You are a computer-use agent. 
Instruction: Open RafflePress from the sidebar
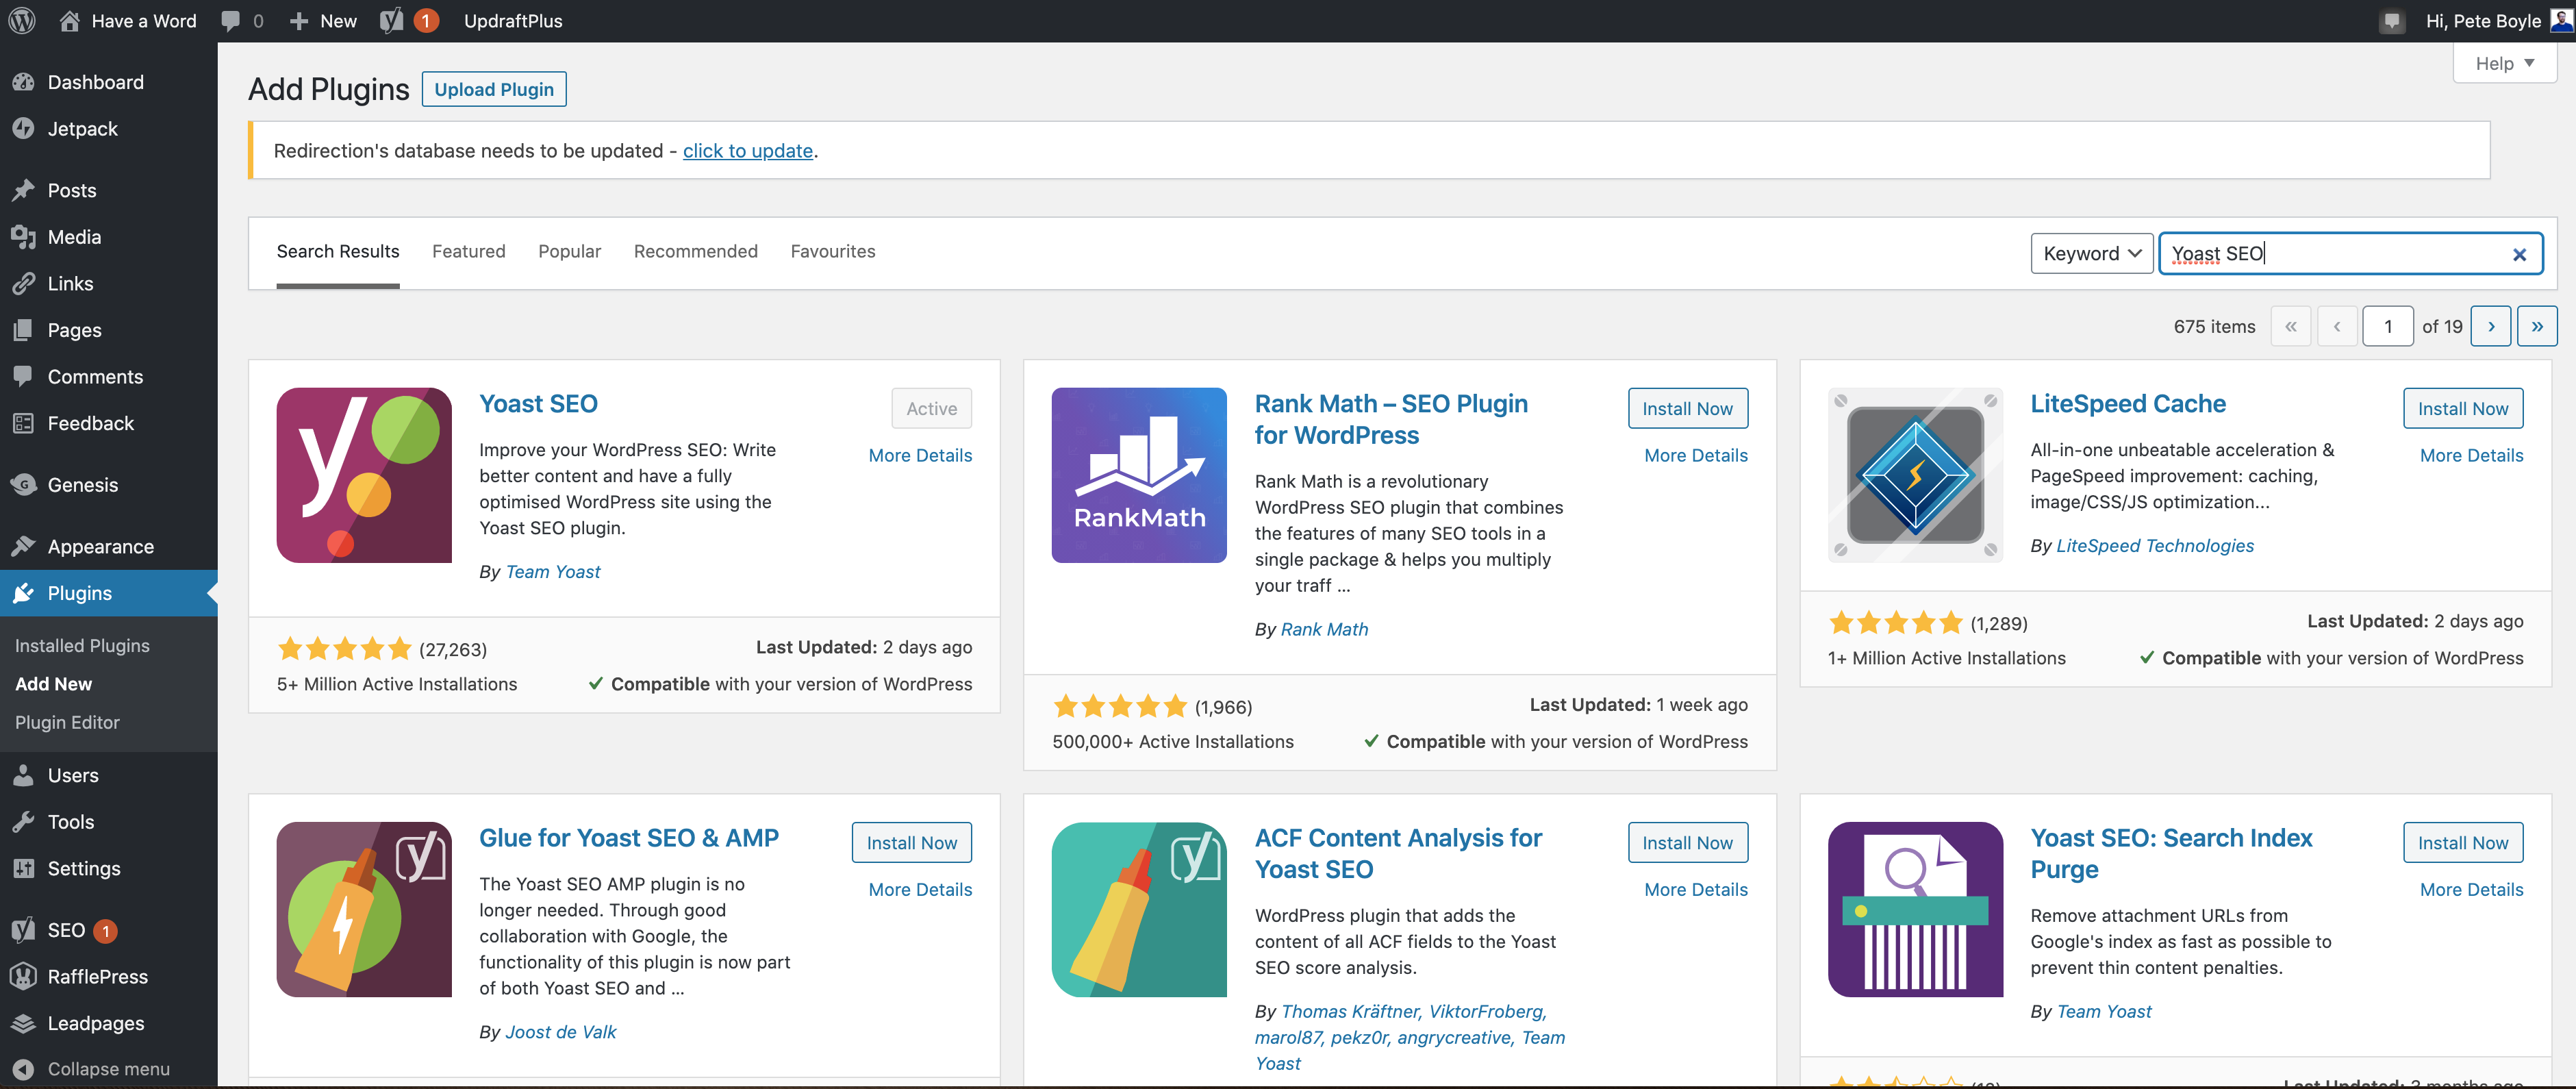click(97, 976)
